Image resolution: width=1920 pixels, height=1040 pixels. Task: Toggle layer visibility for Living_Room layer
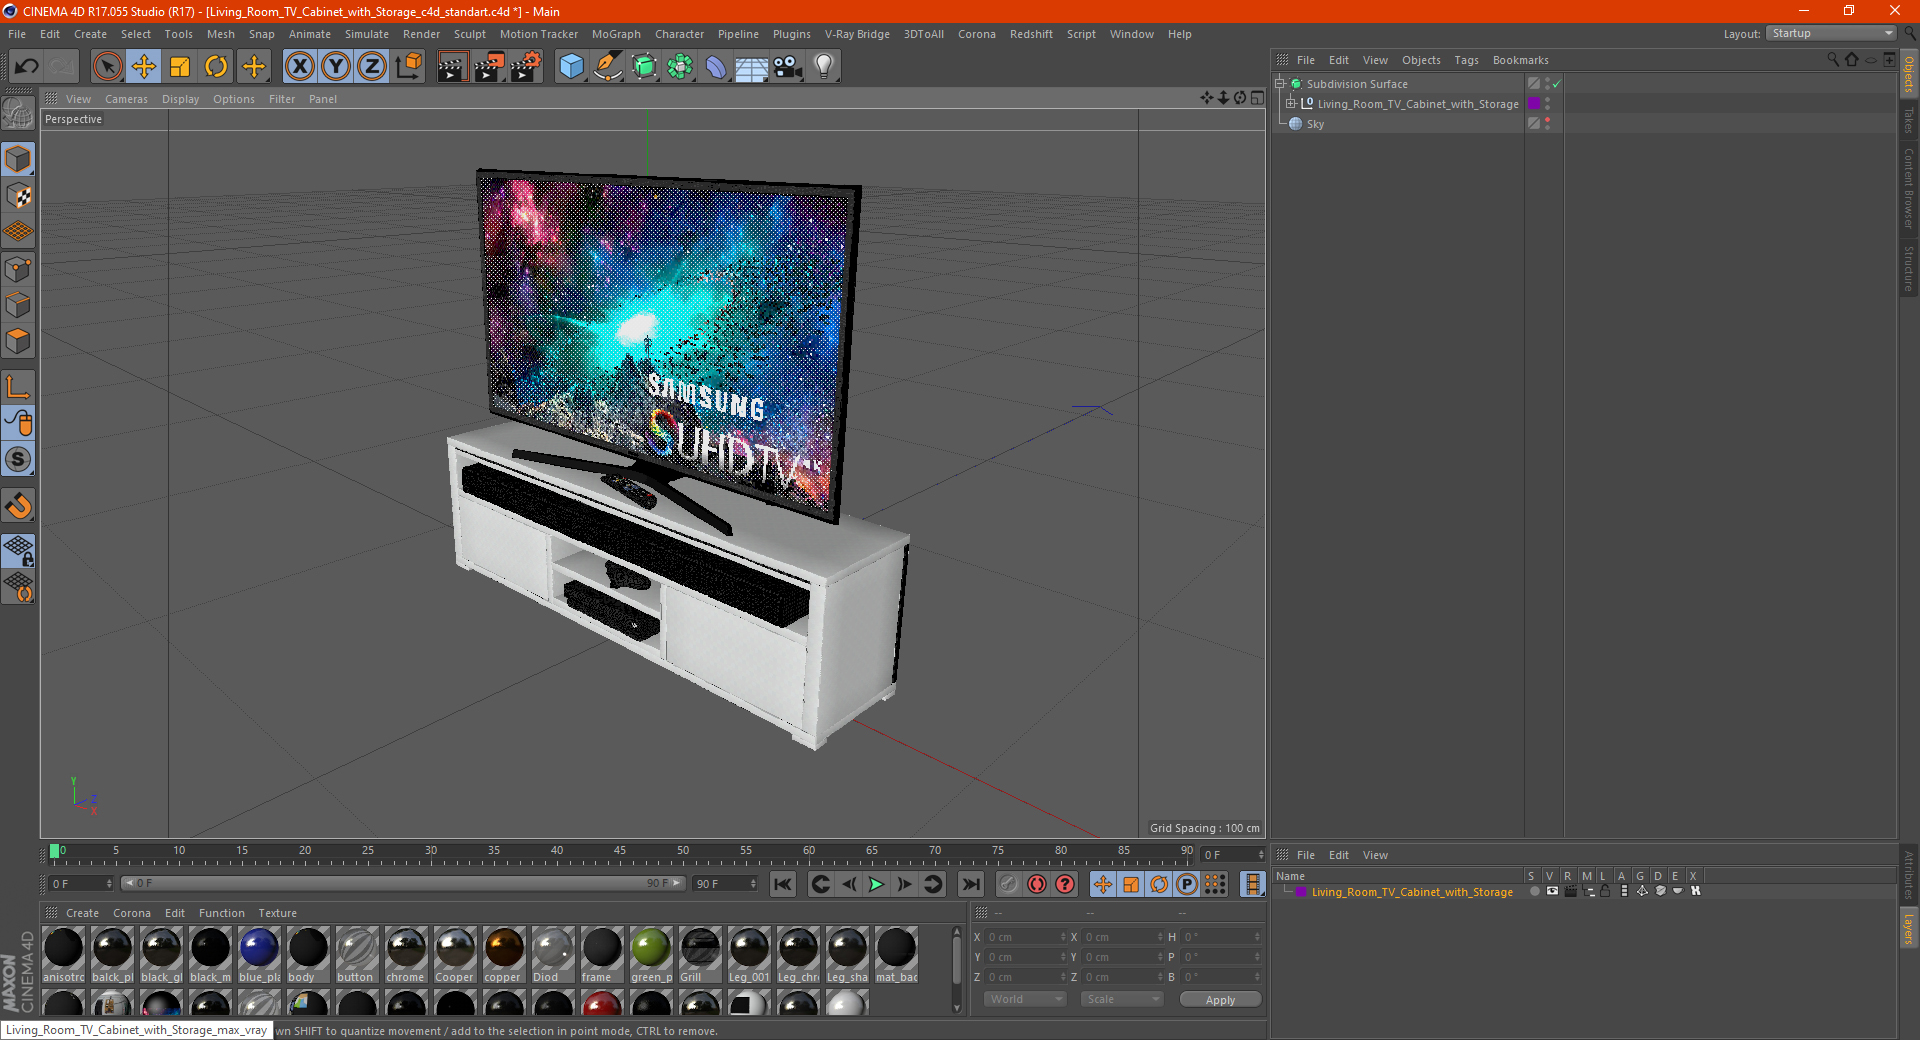(1552, 891)
